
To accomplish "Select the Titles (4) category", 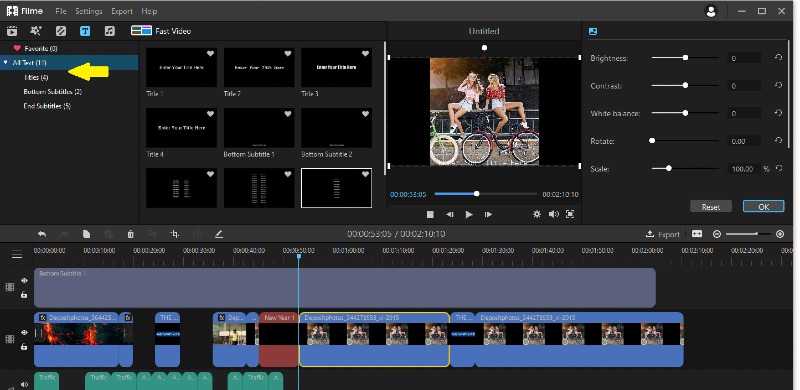I will coord(36,78).
